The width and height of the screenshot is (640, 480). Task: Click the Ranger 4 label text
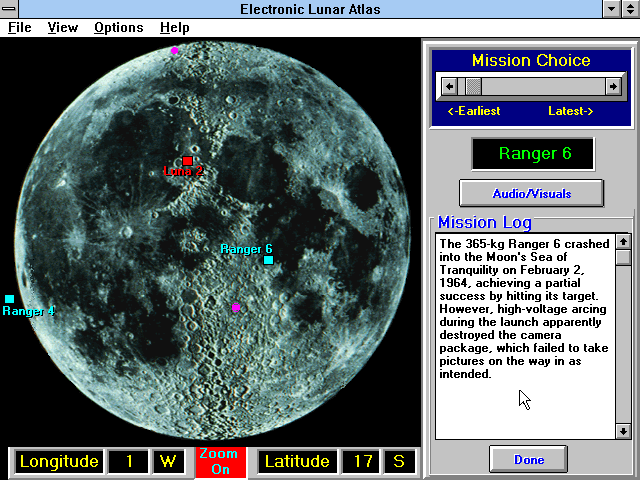[x=28, y=311]
